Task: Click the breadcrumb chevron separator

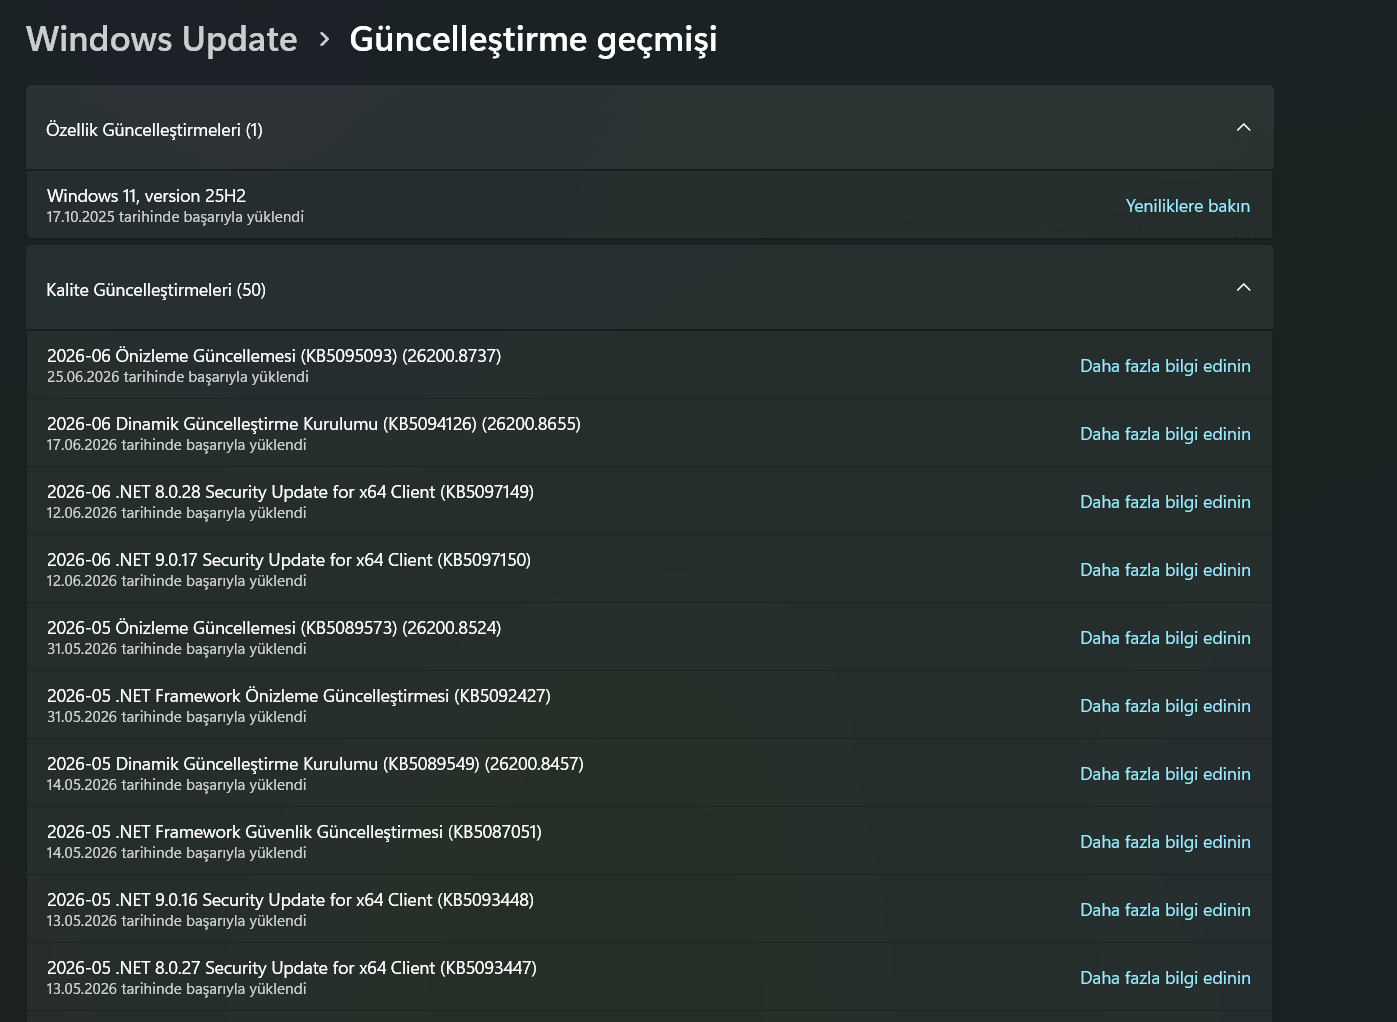Action: click(x=324, y=39)
